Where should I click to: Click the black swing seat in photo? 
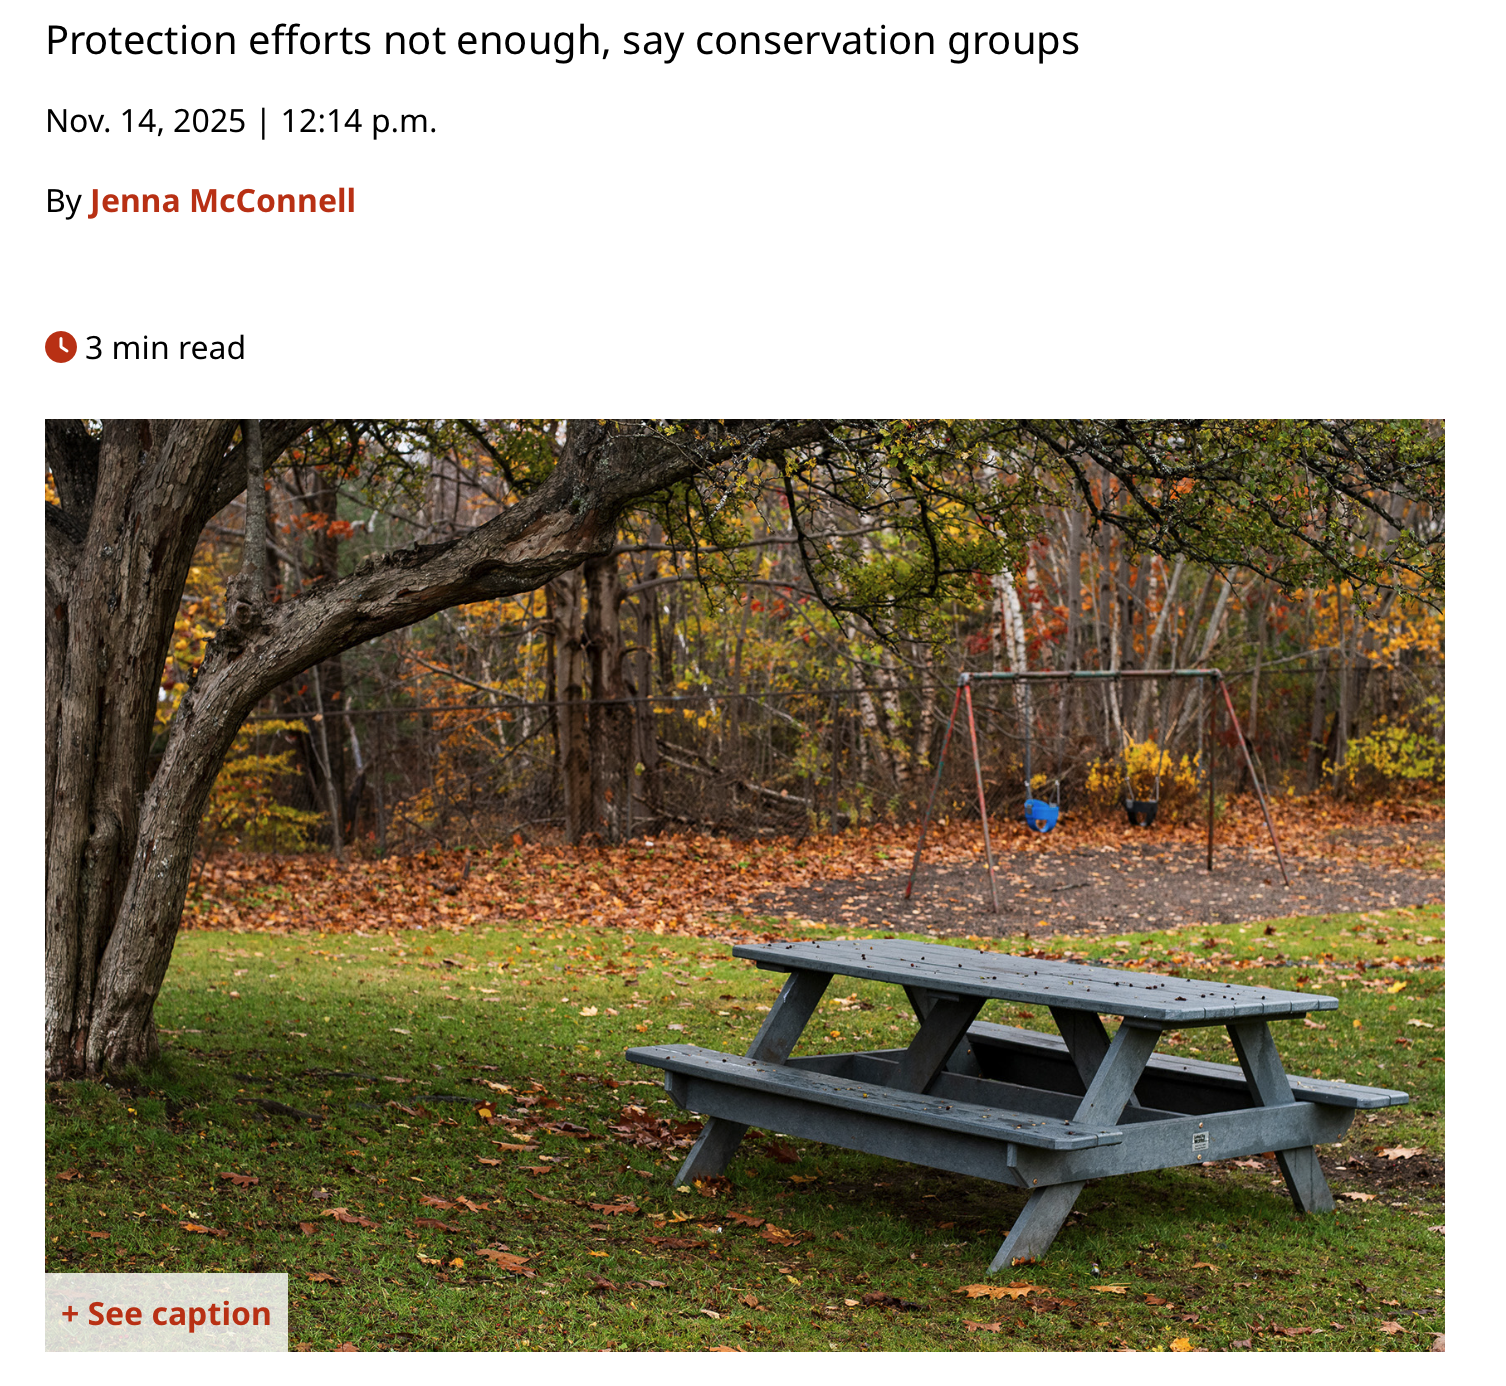[x=1141, y=810]
